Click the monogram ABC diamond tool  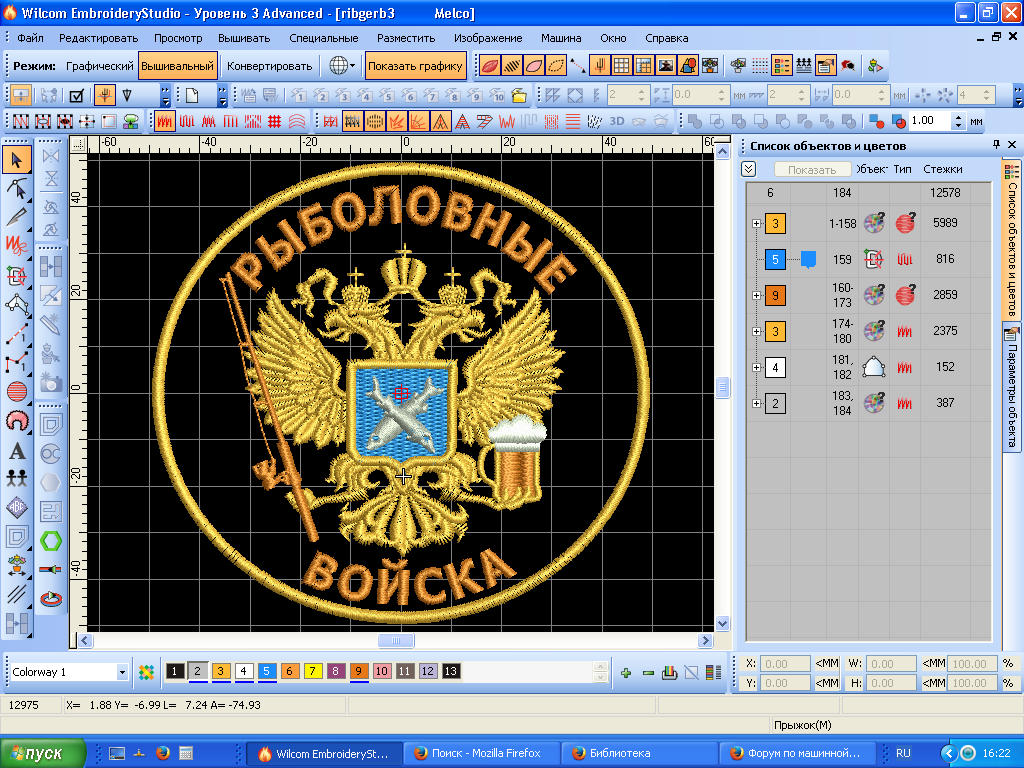tap(17, 506)
